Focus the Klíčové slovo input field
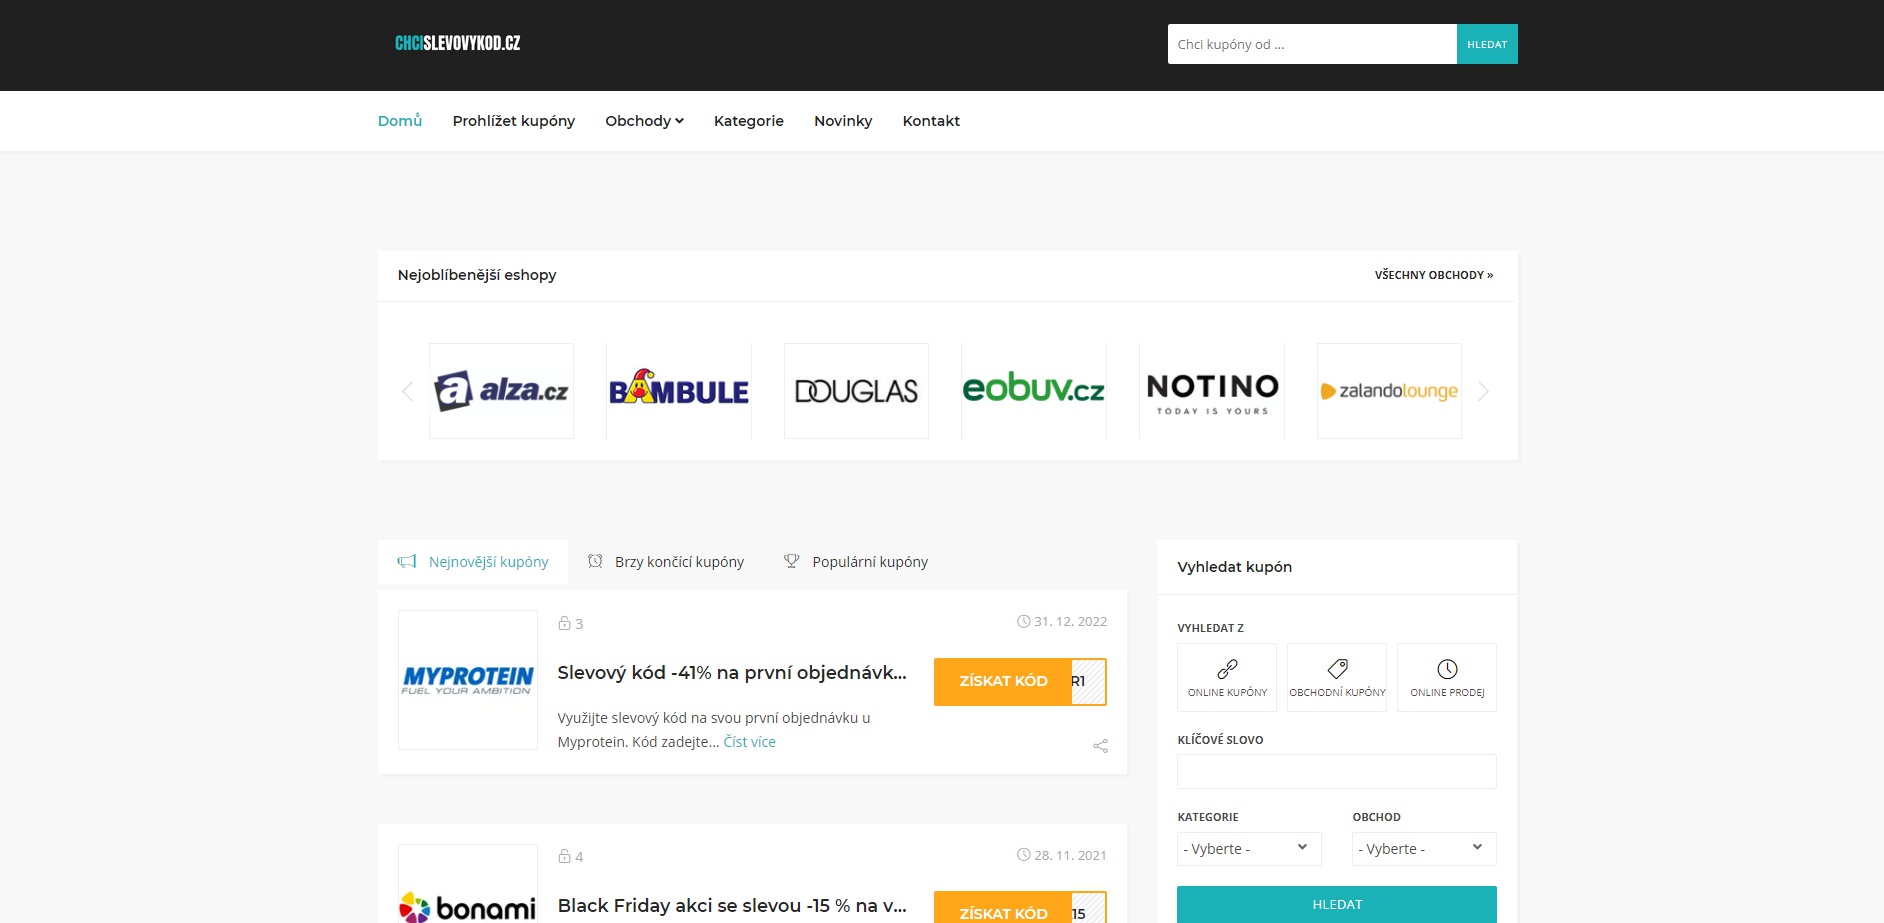Image resolution: width=1884 pixels, height=923 pixels. [1337, 772]
